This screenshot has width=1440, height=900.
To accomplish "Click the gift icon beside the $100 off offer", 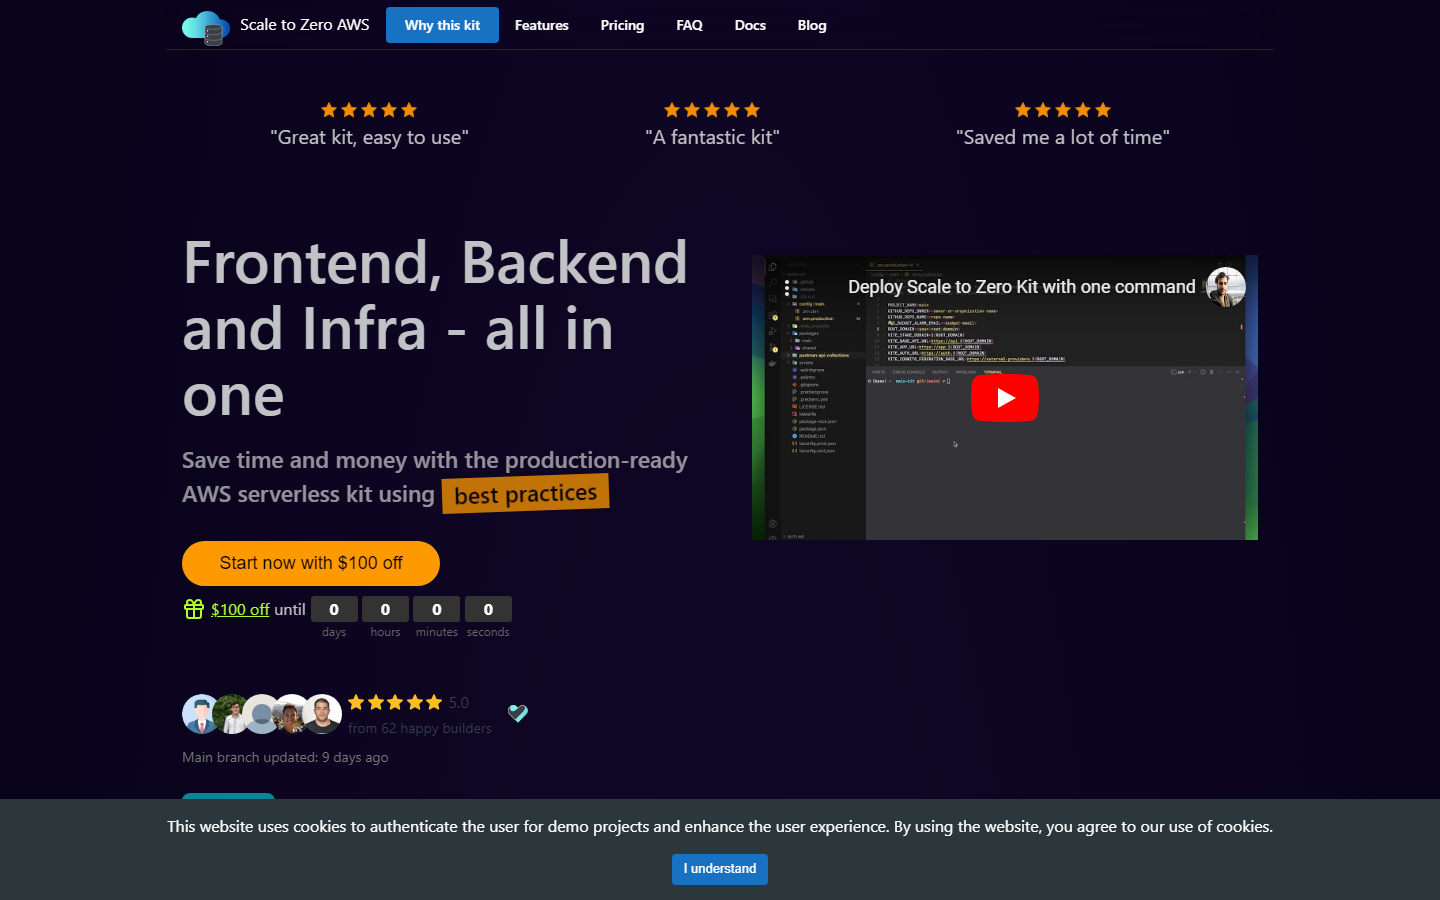I will (x=193, y=608).
